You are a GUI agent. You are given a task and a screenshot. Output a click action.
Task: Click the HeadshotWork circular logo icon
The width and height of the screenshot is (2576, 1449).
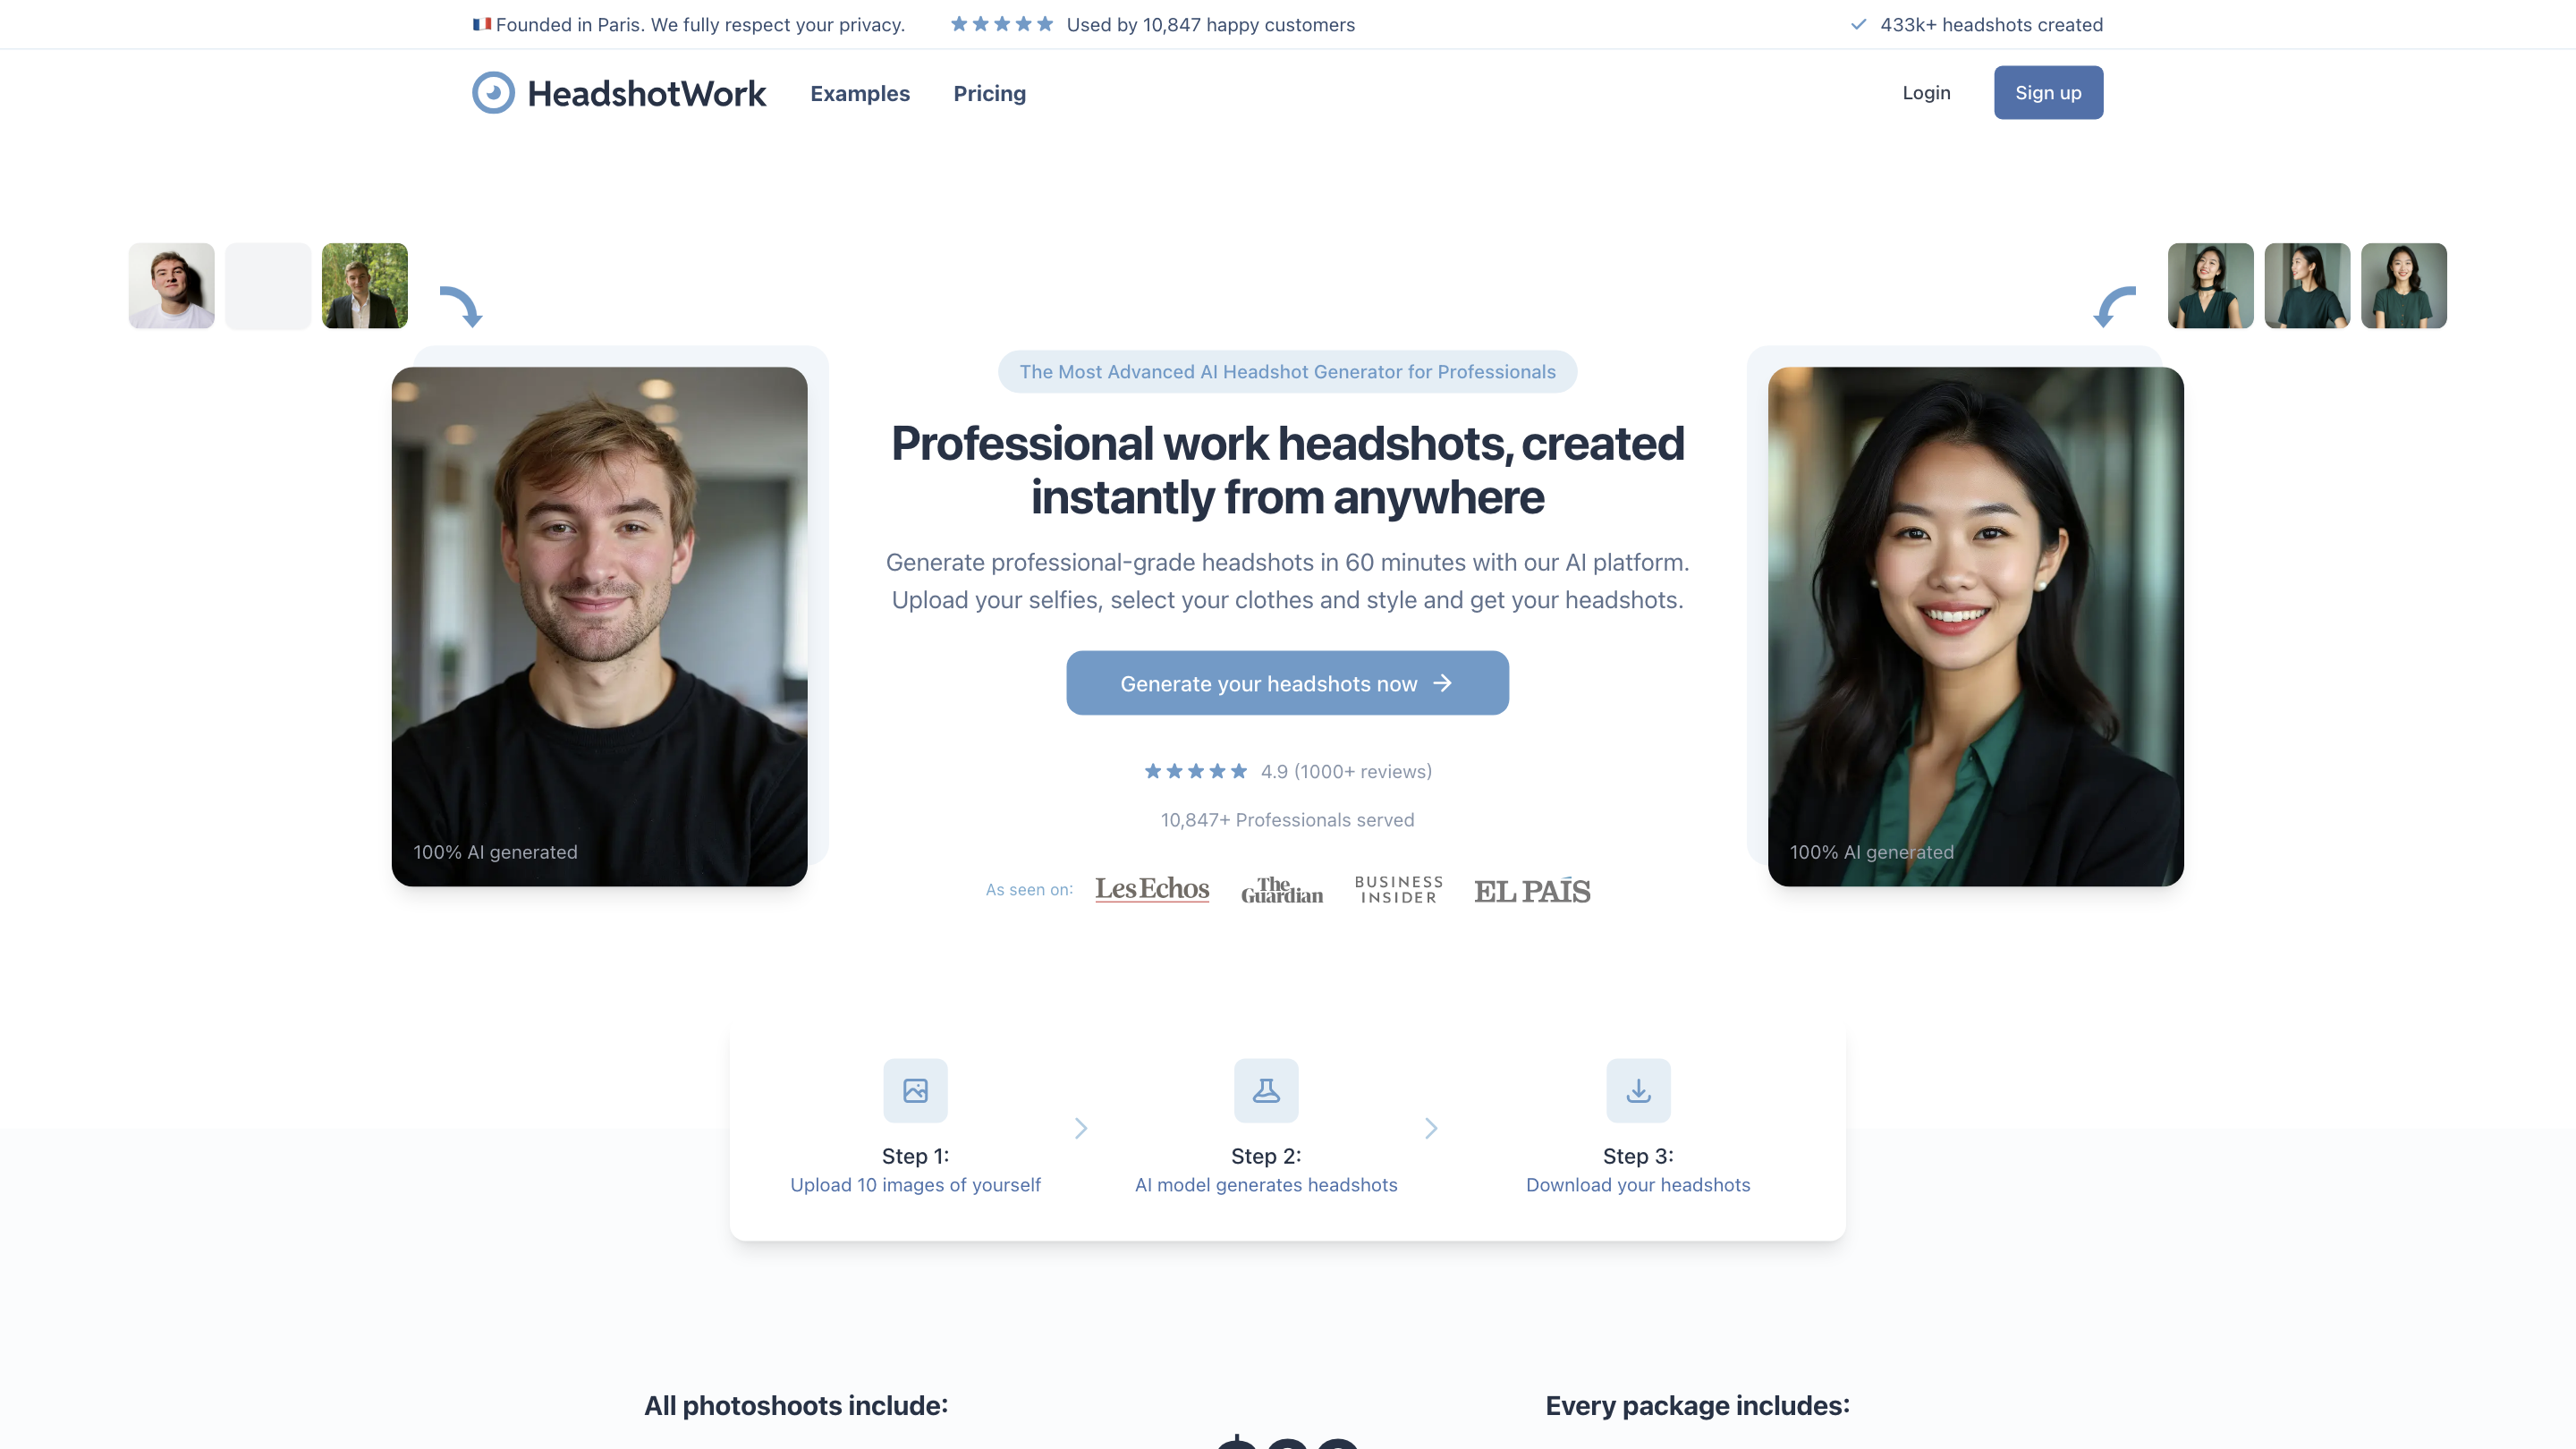pos(493,93)
